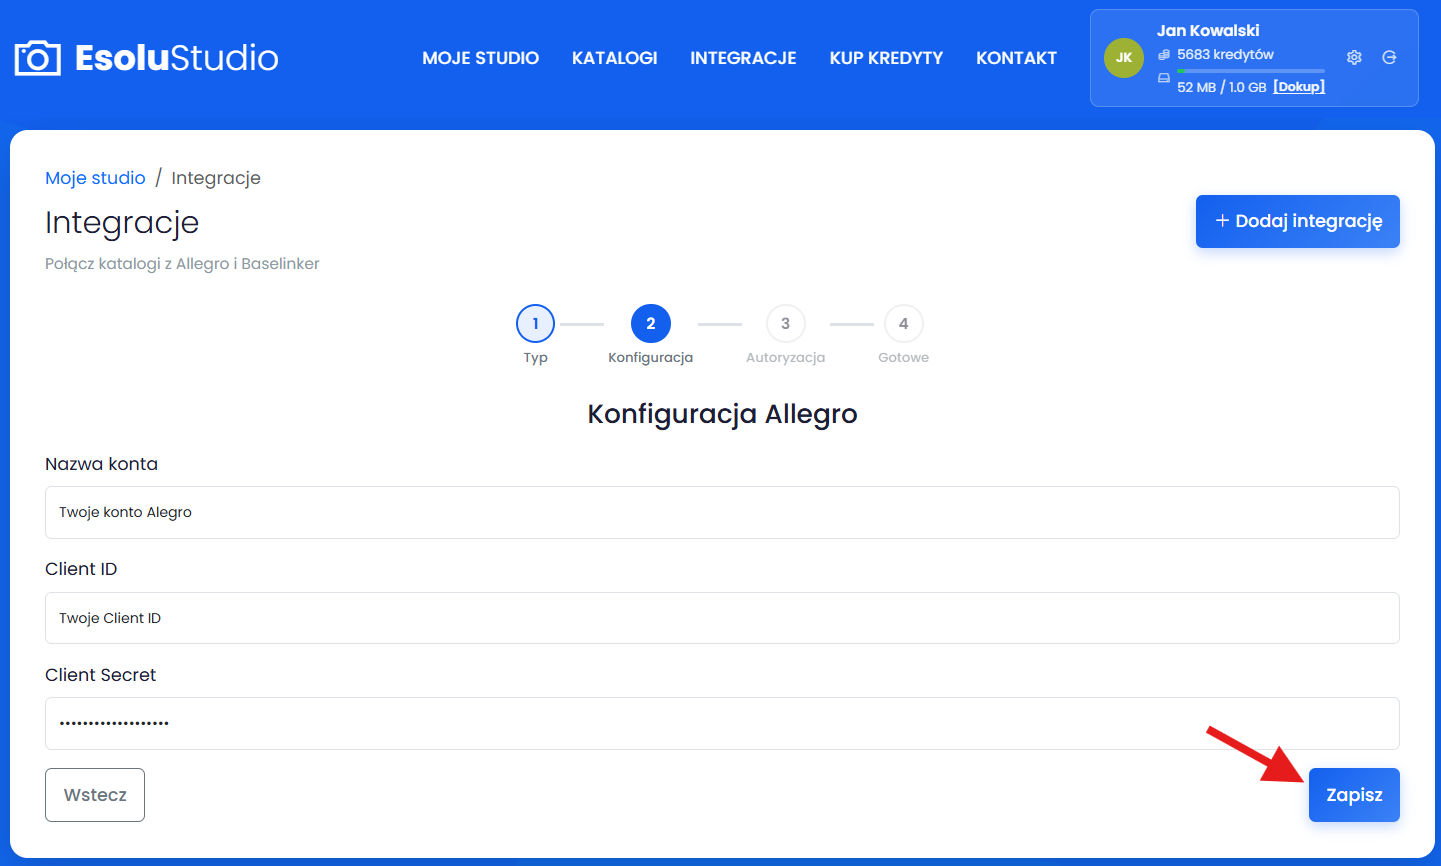Click the Konfiguracja Allegro heading
This screenshot has height=866, width=1441.
click(722, 414)
